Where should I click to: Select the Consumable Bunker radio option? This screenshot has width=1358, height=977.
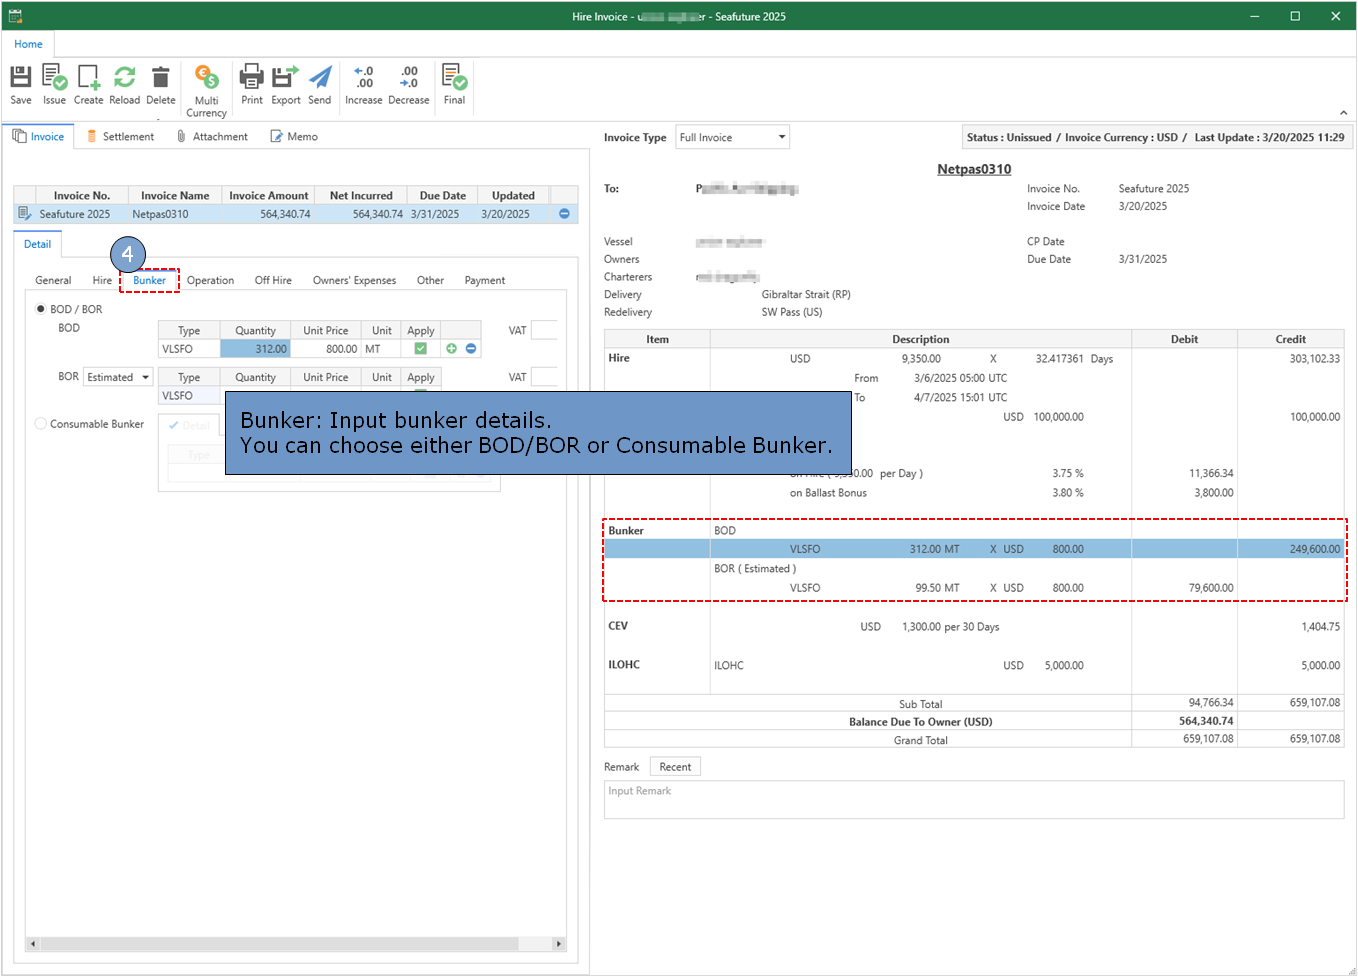click(x=41, y=424)
